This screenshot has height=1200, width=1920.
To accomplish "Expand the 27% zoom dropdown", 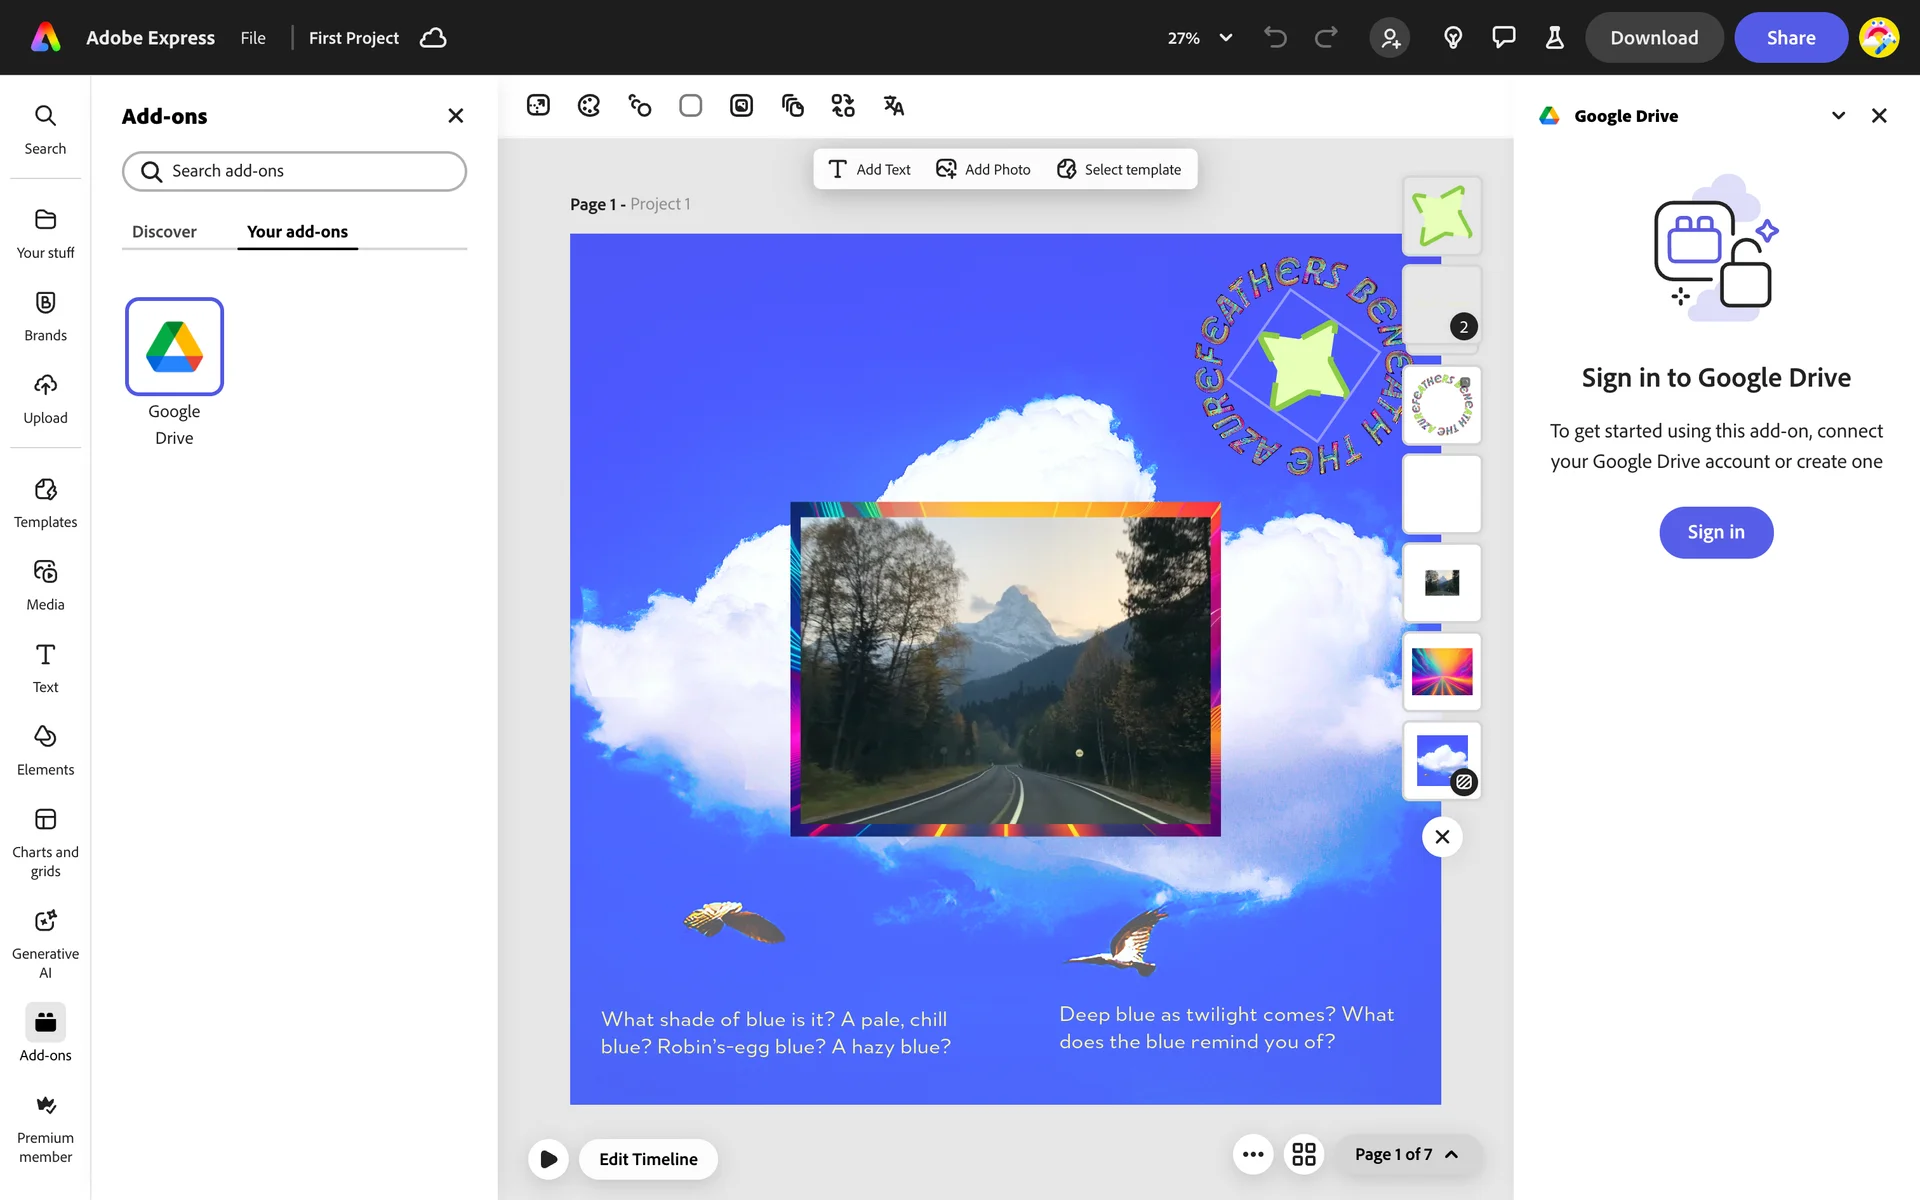I will click(1225, 38).
